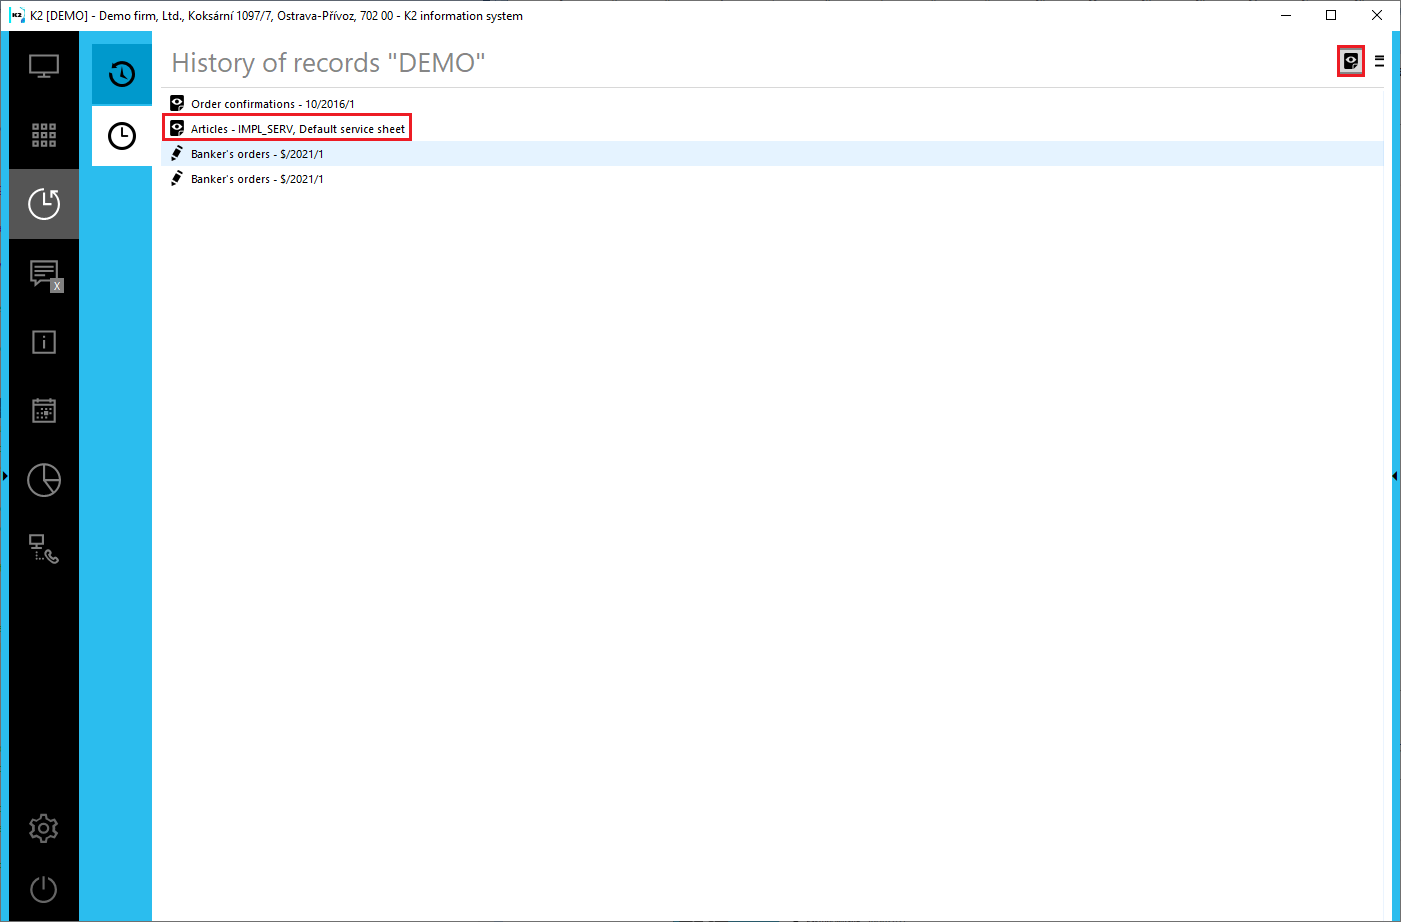The height and width of the screenshot is (922, 1401).
Task: Open the messages chat icon in the sidebar
Action: 45,274
